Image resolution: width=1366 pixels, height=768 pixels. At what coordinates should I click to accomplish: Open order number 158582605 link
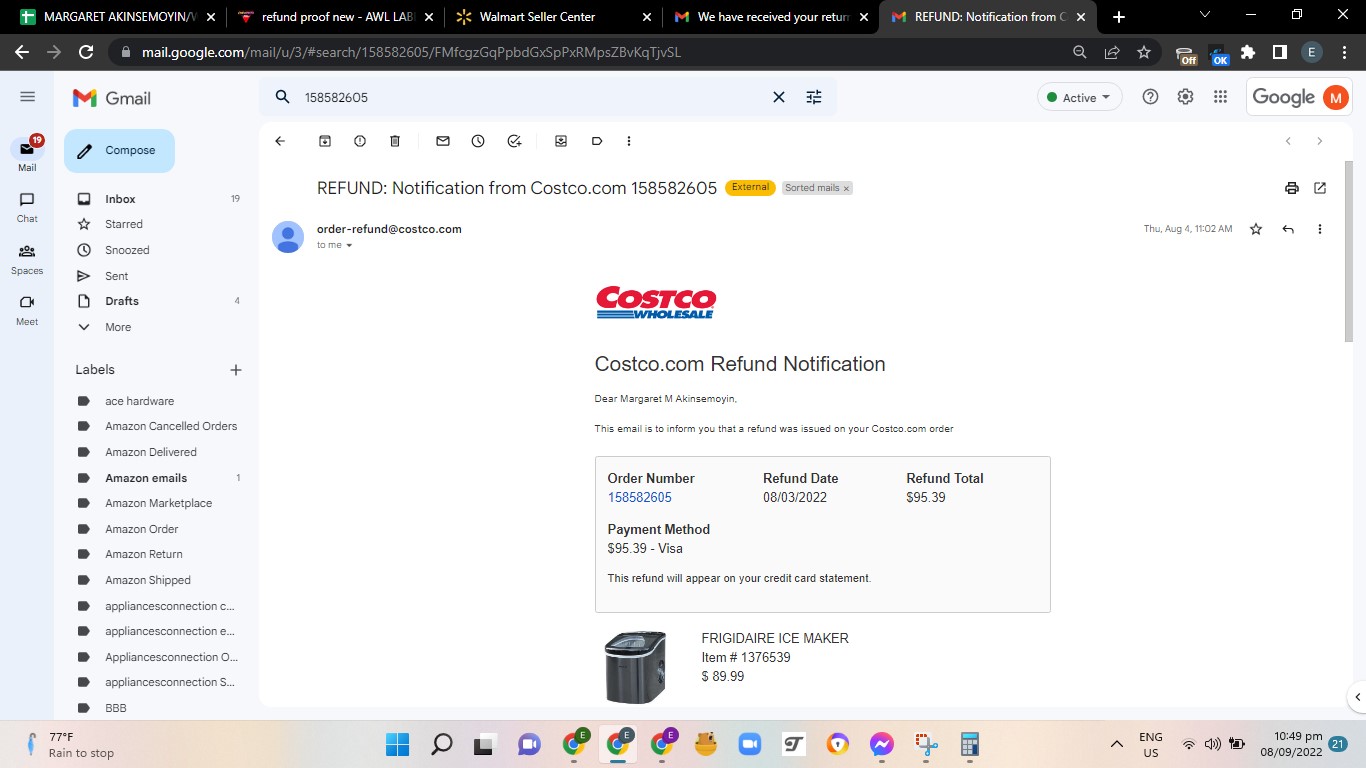[639, 497]
